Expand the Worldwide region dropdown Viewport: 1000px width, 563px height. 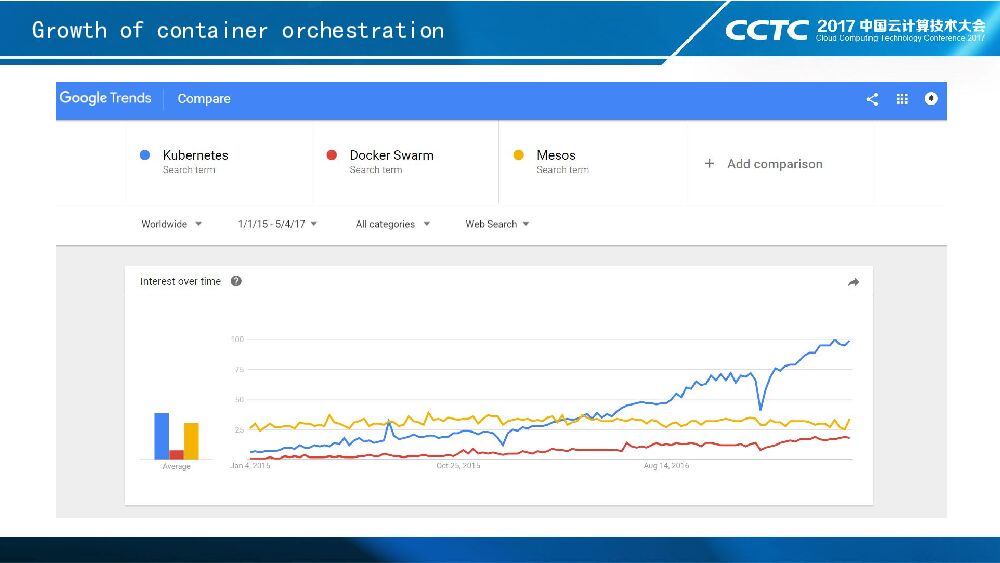coord(171,224)
